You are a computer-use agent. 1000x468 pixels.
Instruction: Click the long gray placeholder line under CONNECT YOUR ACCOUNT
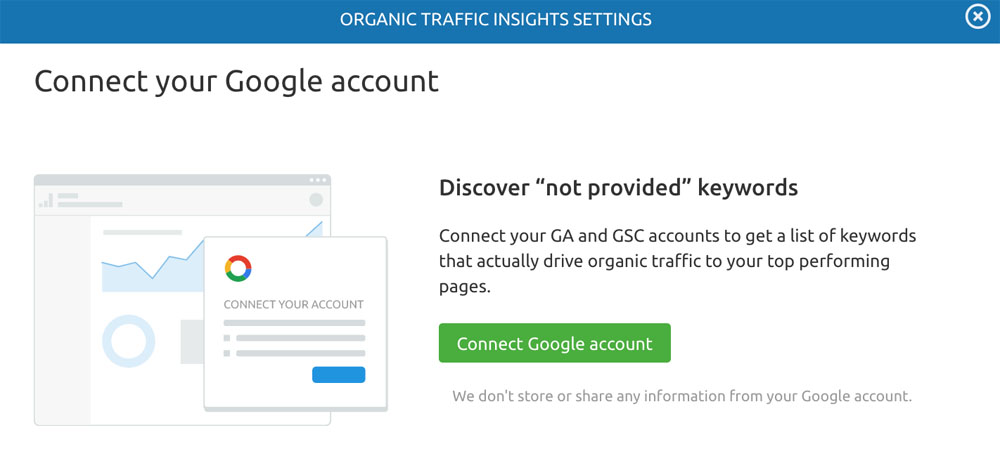[294, 323]
